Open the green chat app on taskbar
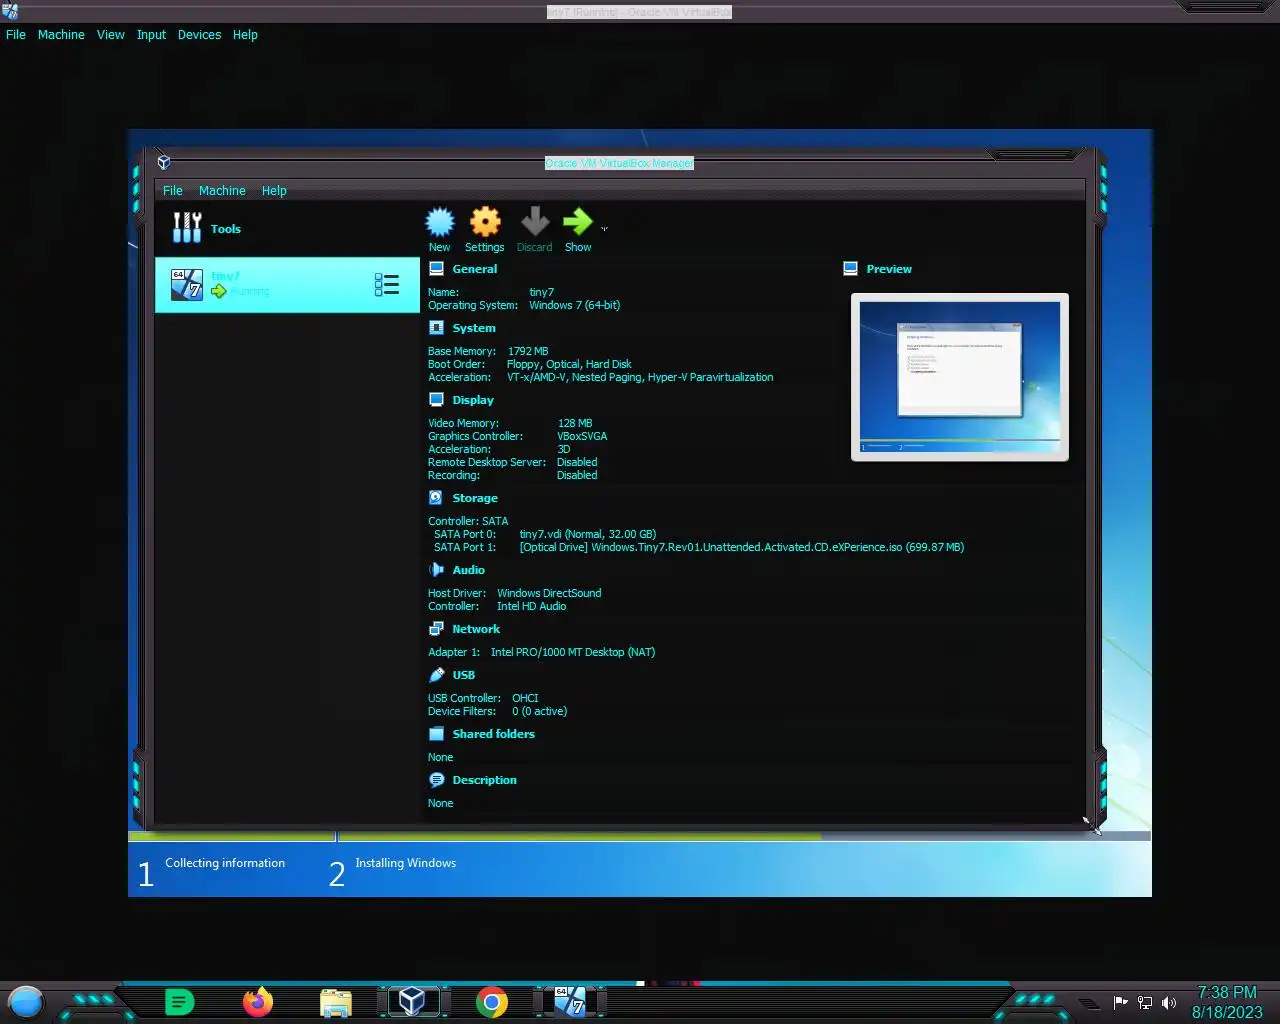This screenshot has height=1024, width=1280. (179, 1002)
